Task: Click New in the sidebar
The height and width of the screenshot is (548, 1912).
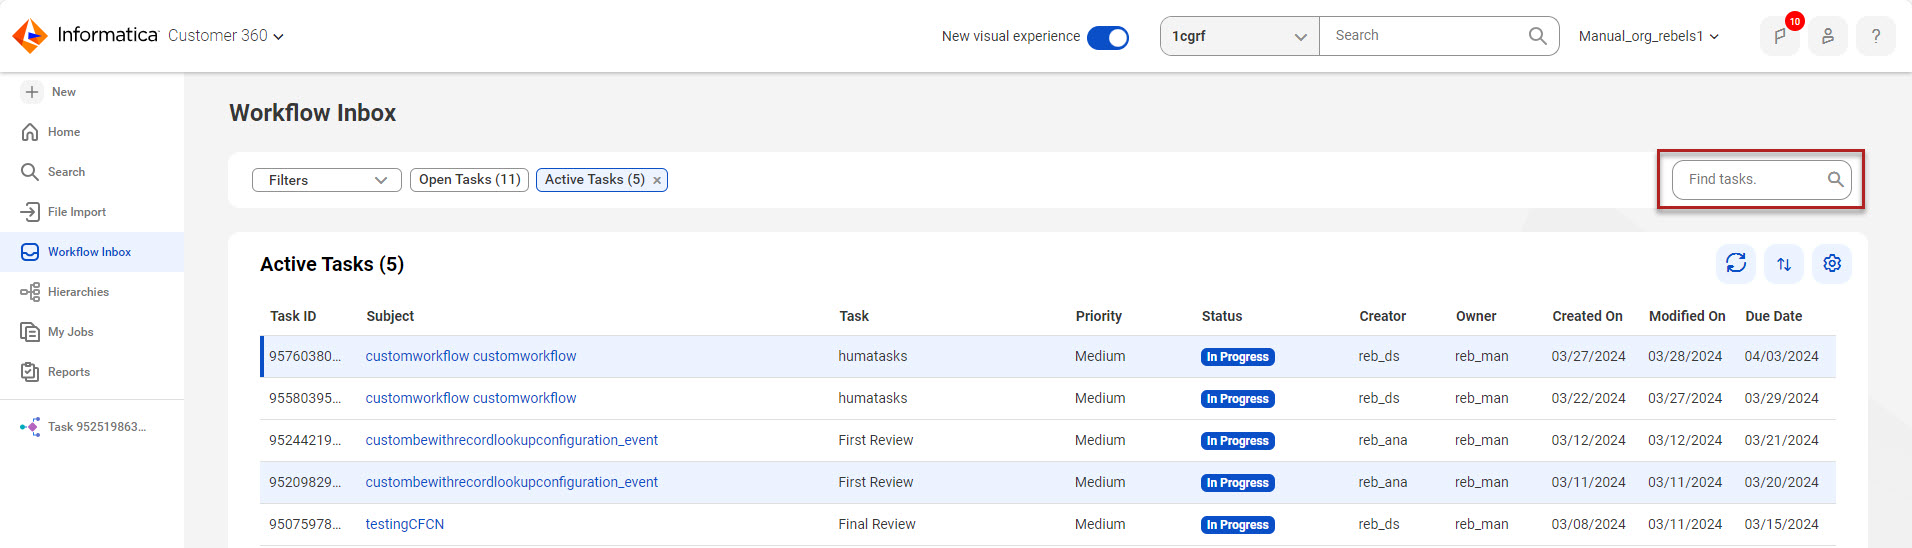Action: point(63,92)
